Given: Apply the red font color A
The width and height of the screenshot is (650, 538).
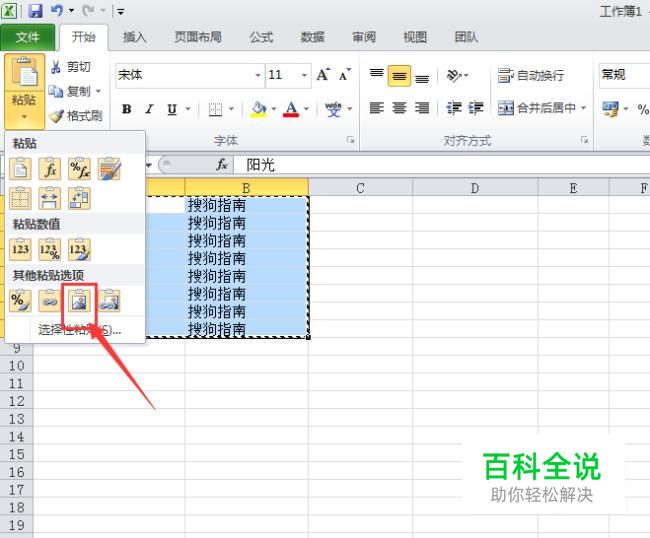Looking at the screenshot, I should pos(291,109).
